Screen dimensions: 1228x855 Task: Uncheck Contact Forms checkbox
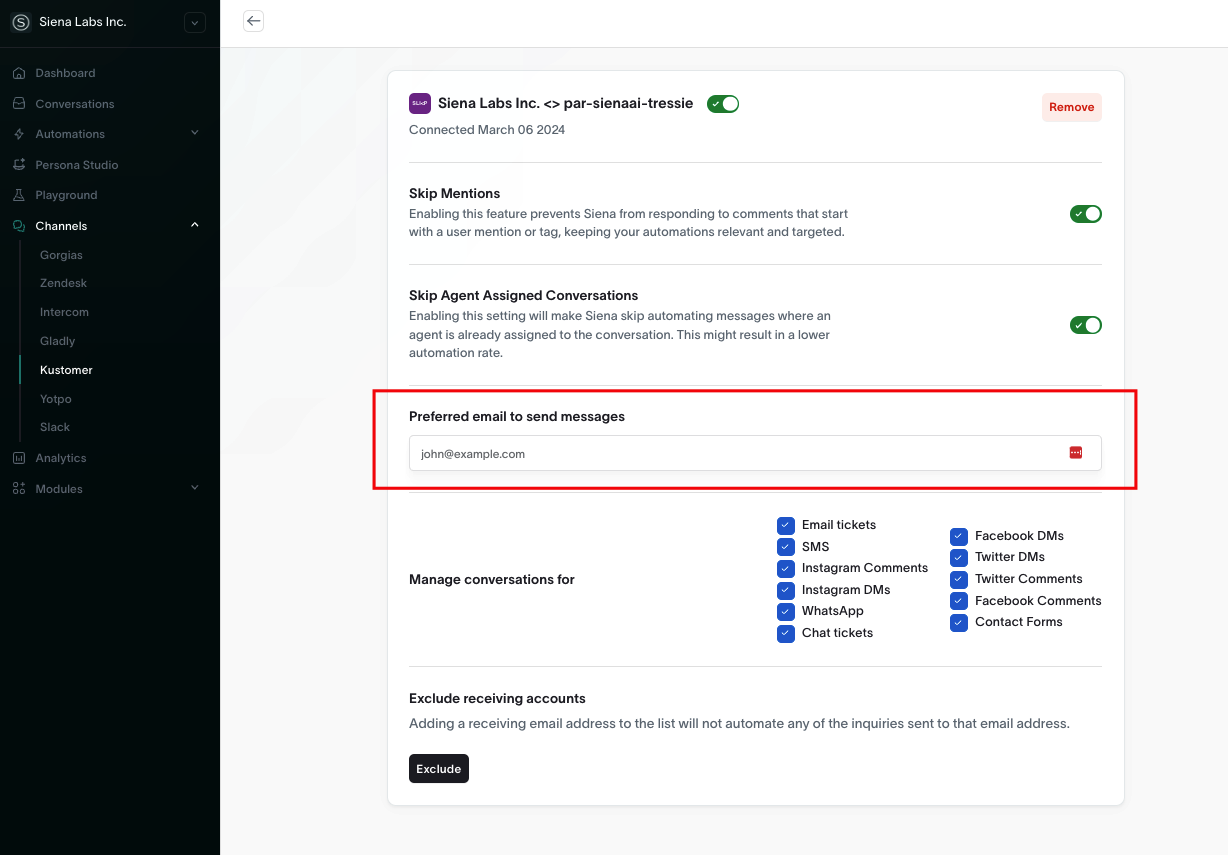click(x=959, y=622)
